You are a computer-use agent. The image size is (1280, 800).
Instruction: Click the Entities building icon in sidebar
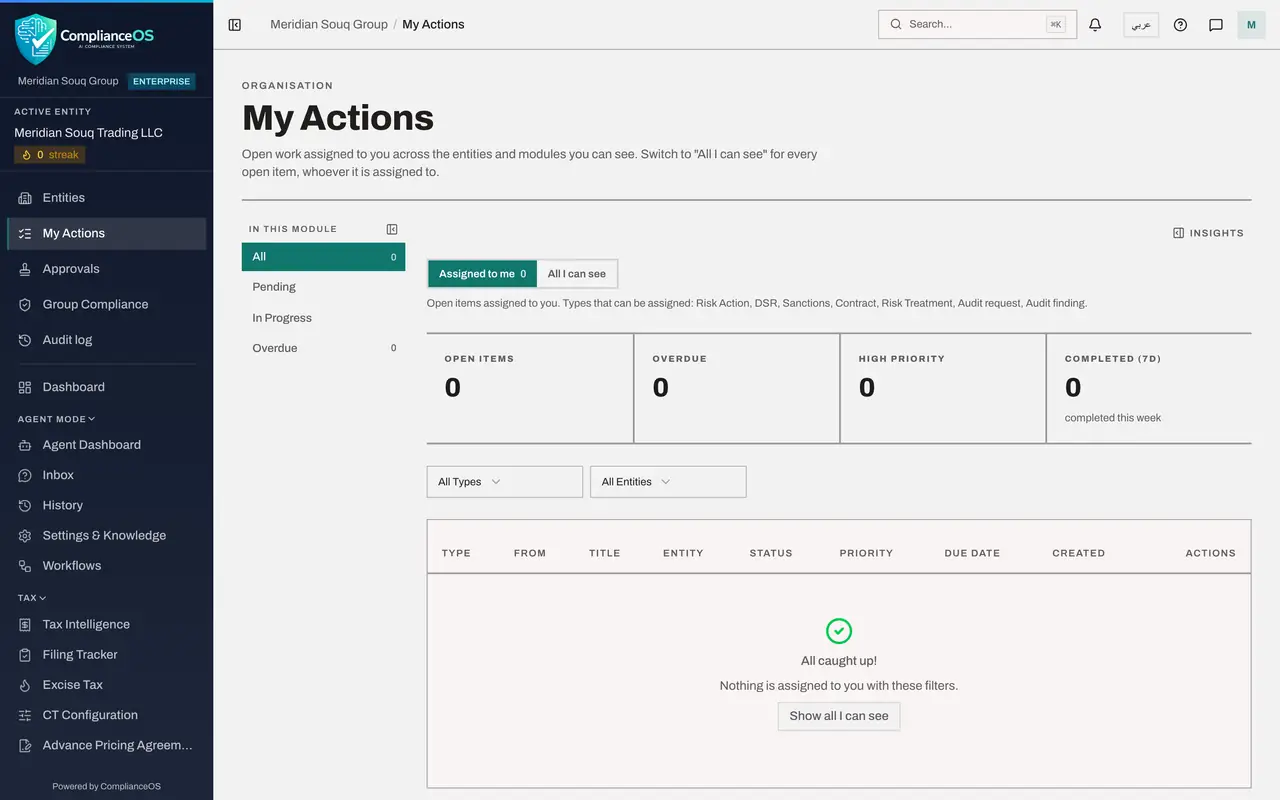[25, 198]
